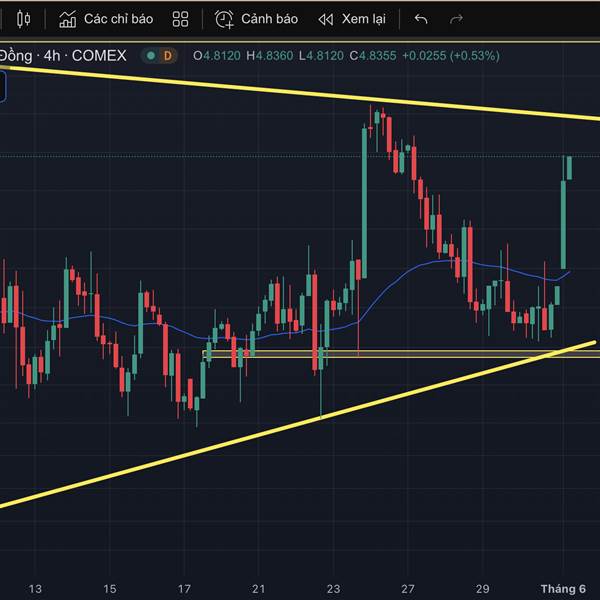Start bar replay with 'Xem lại'

(352, 19)
